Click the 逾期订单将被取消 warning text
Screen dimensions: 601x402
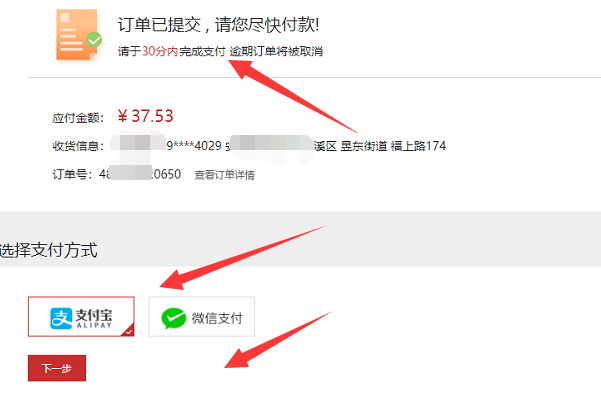click(276, 51)
